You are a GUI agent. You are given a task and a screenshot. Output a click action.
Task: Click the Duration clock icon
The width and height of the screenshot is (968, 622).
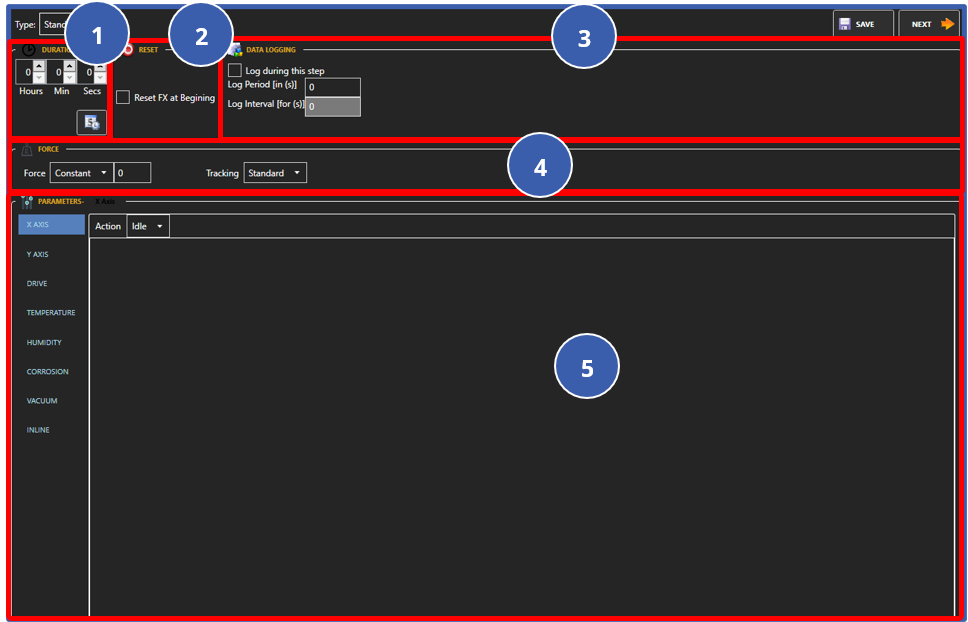[27, 49]
